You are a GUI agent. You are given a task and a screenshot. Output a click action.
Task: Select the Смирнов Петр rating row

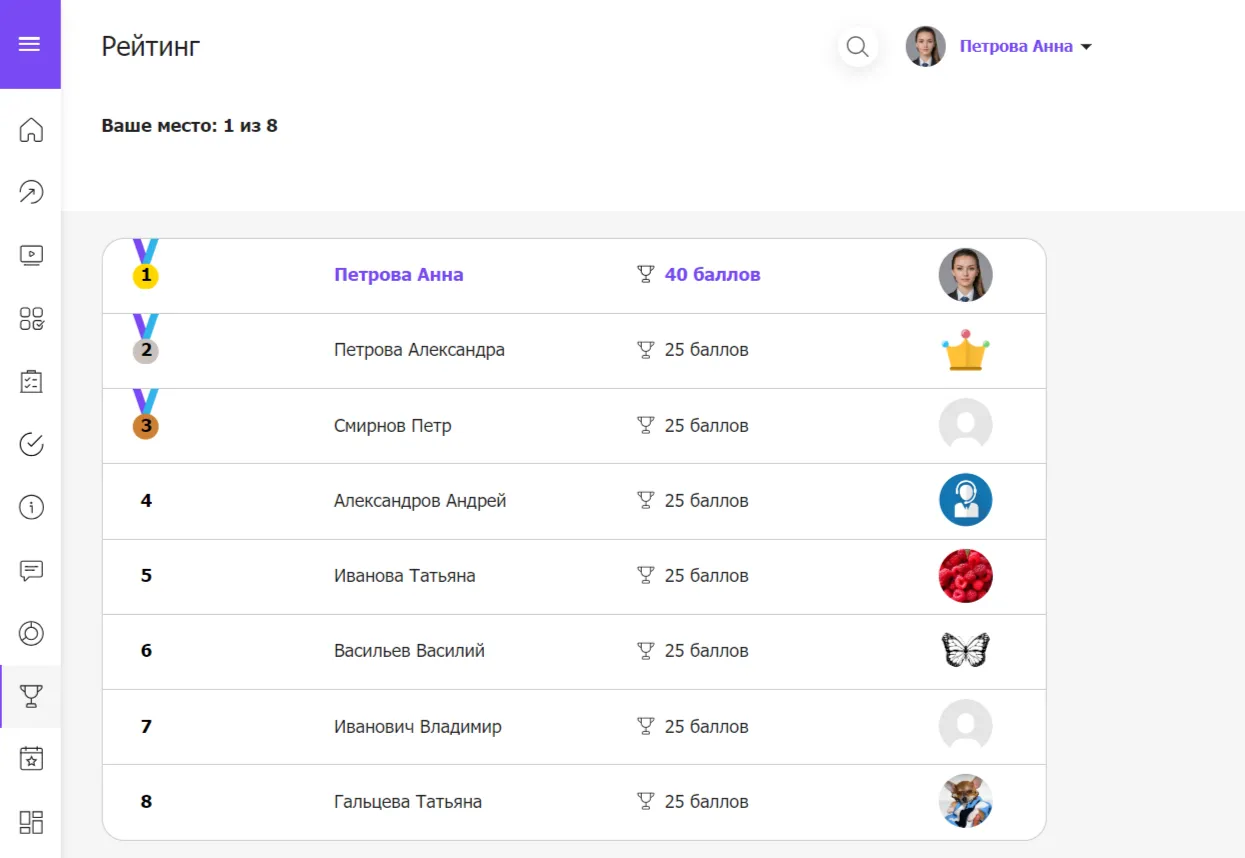574,426
